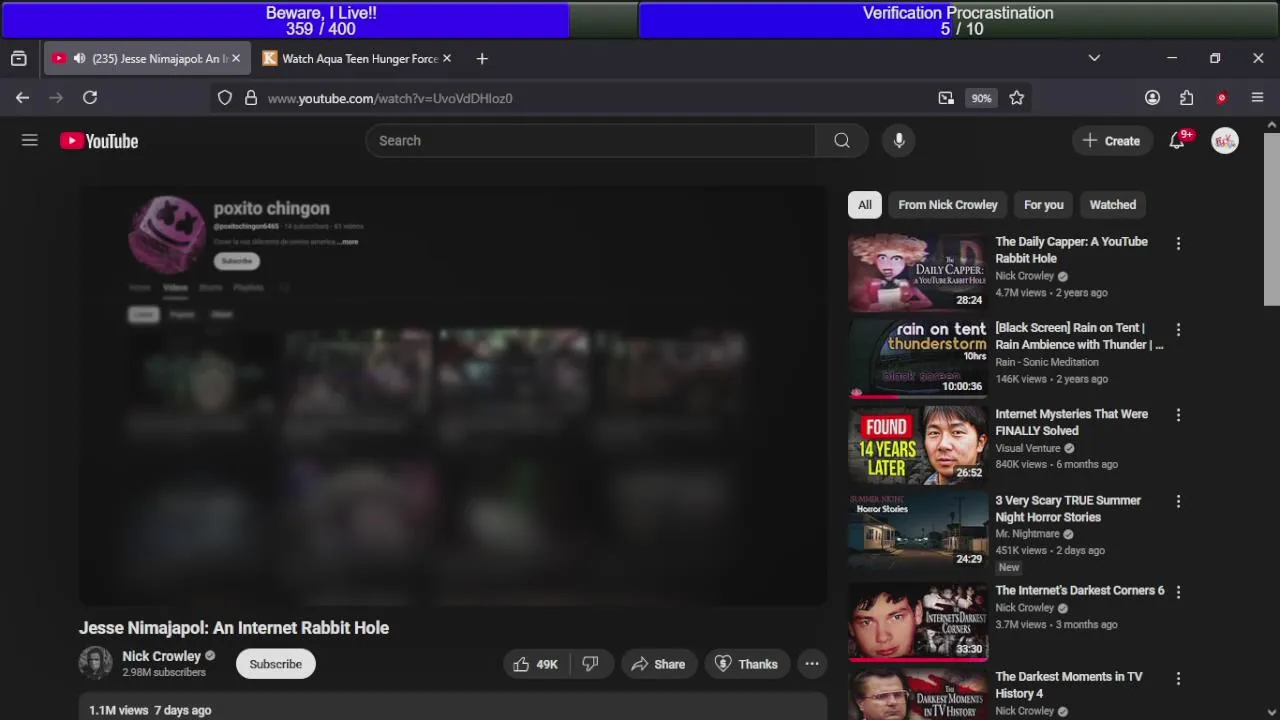This screenshot has width=1280, height=720.
Task: Go to the YouTube home logo
Action: coord(99,141)
